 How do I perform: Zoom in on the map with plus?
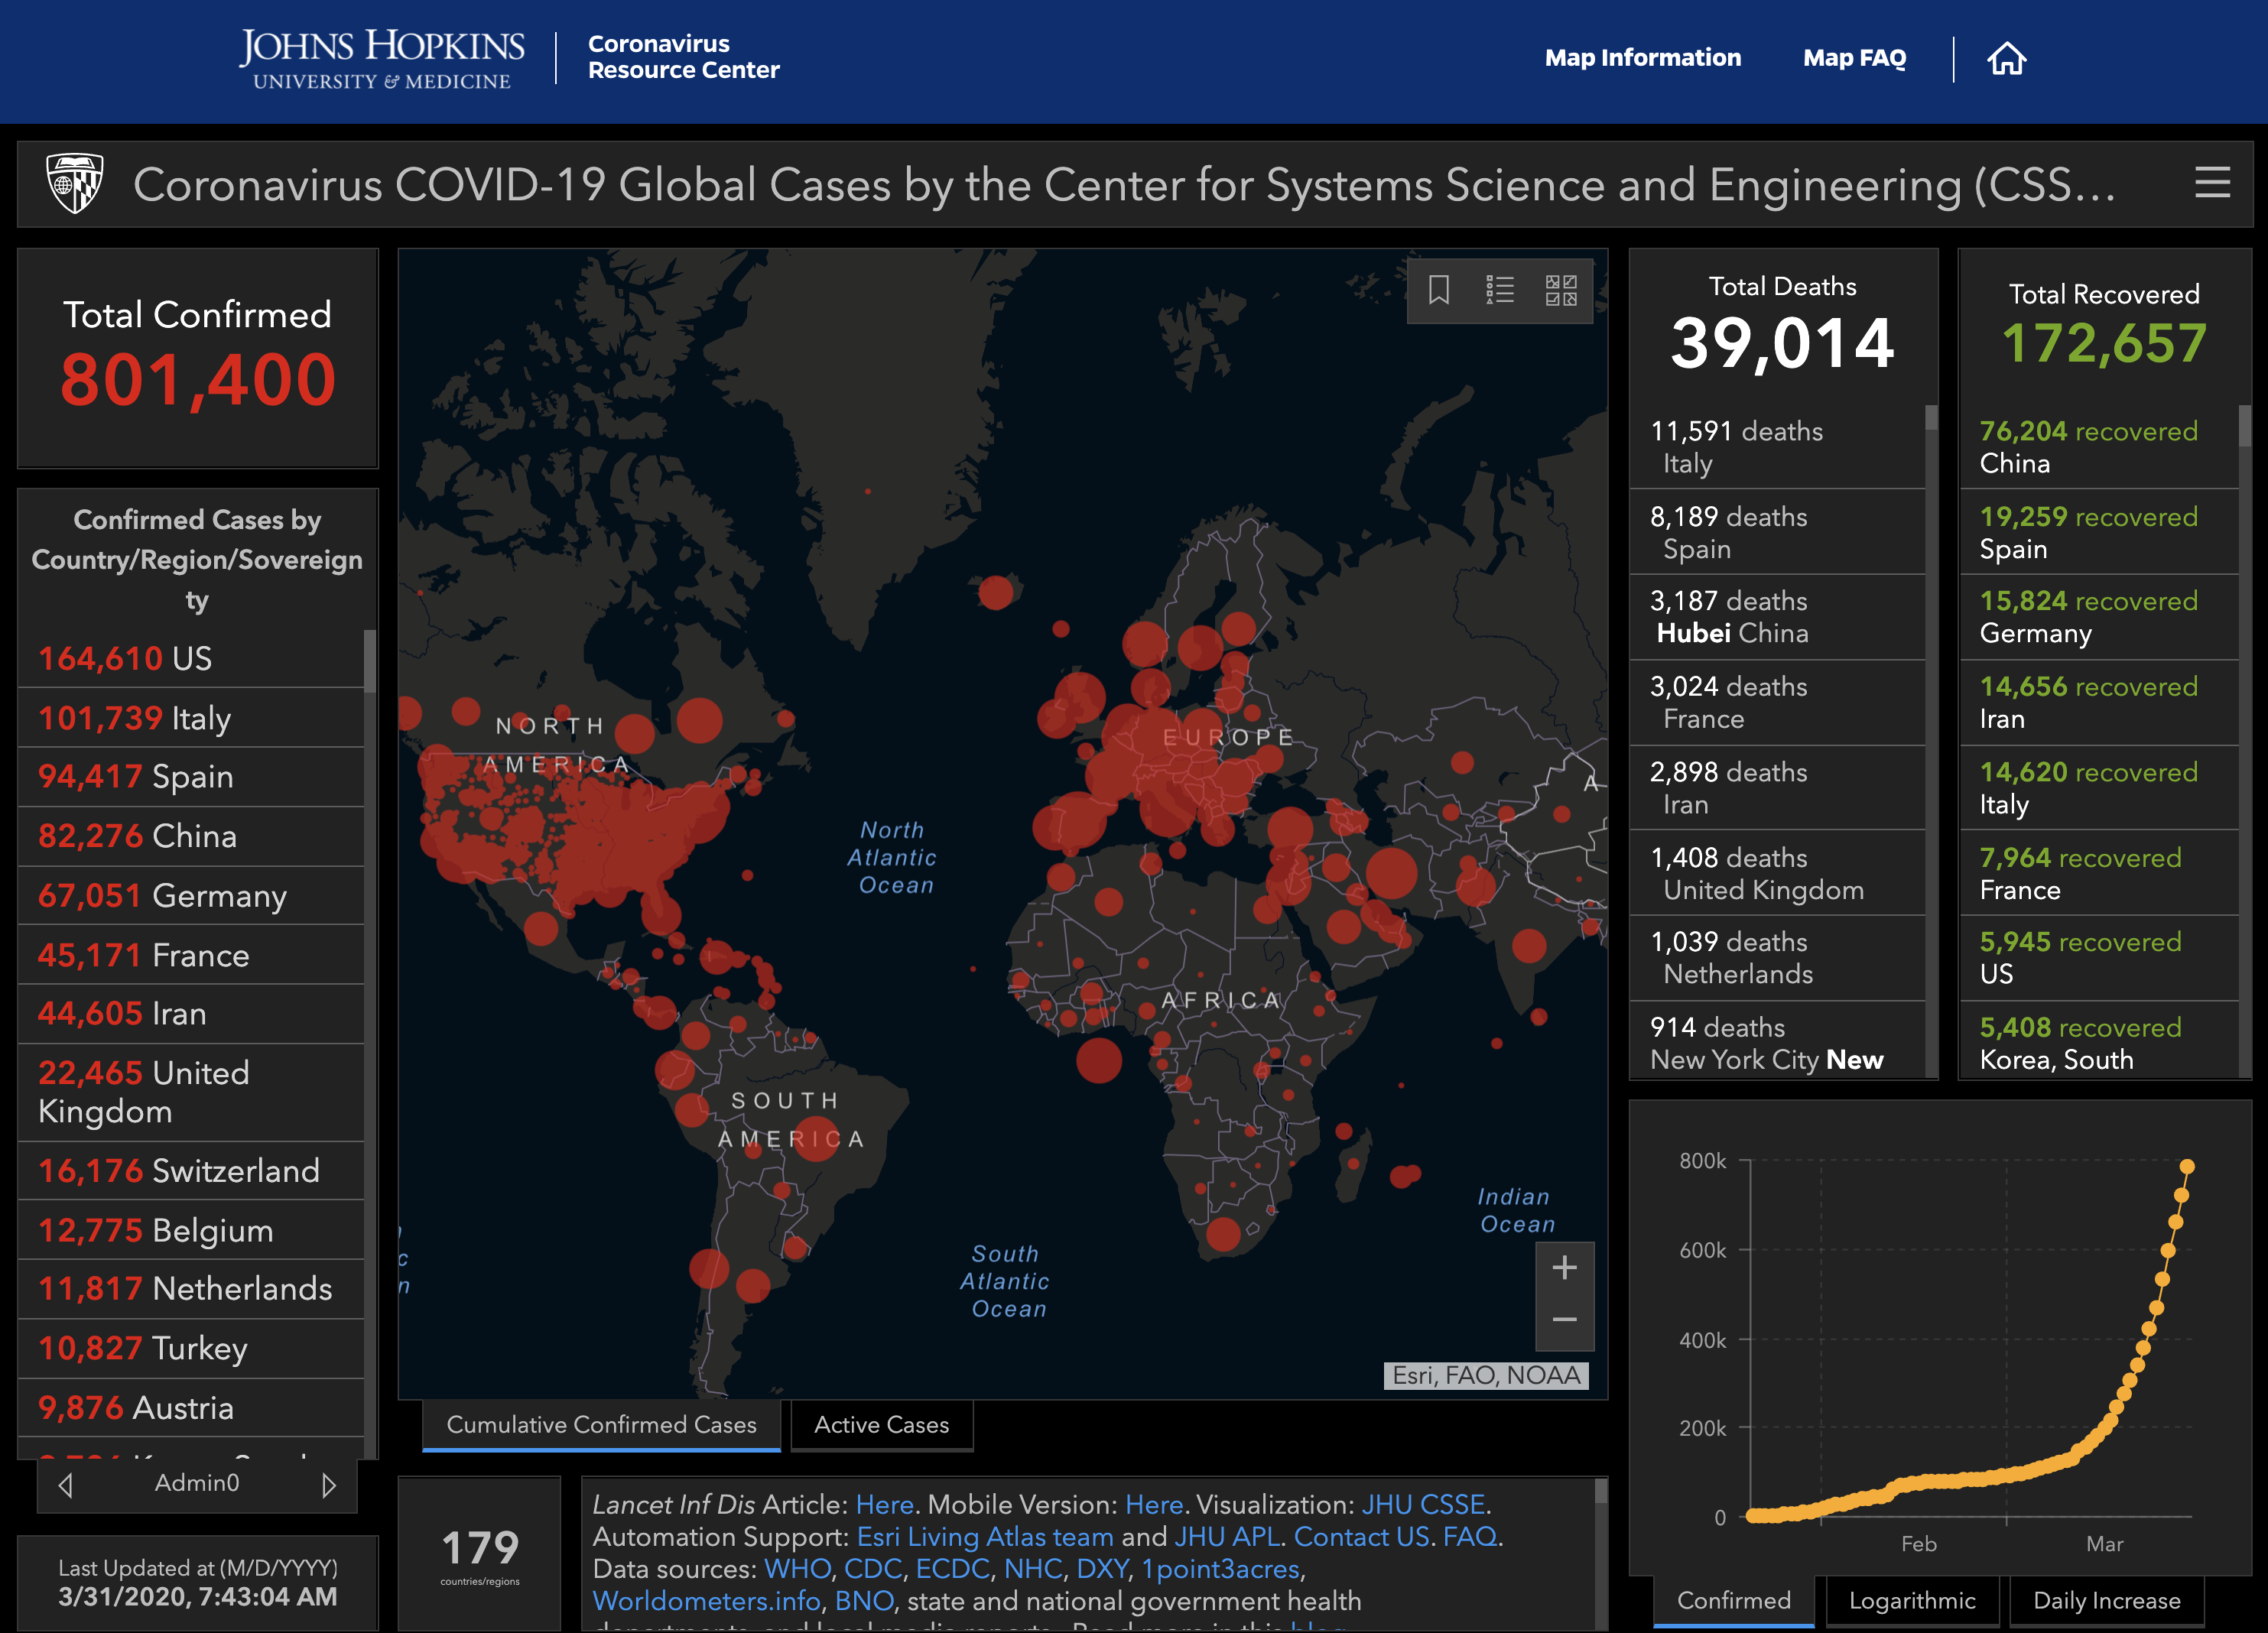coord(1564,1267)
